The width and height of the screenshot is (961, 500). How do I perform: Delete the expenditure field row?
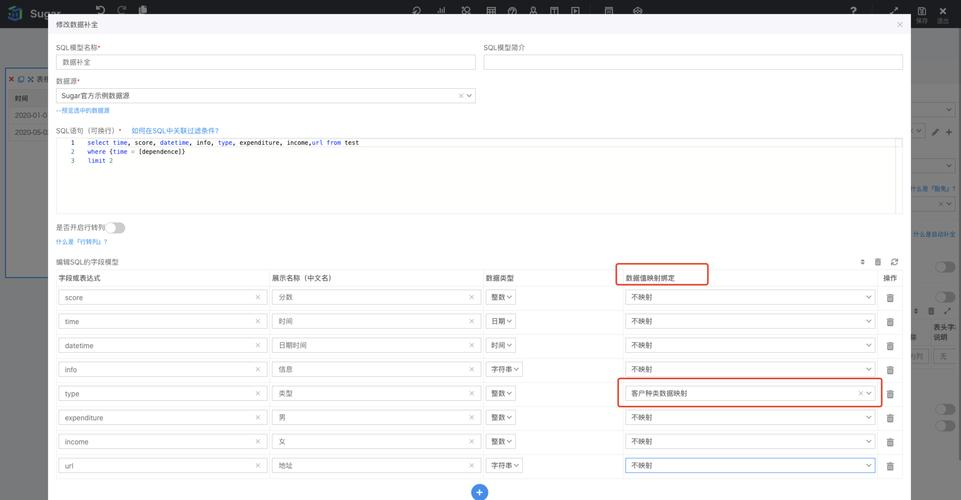[890, 418]
